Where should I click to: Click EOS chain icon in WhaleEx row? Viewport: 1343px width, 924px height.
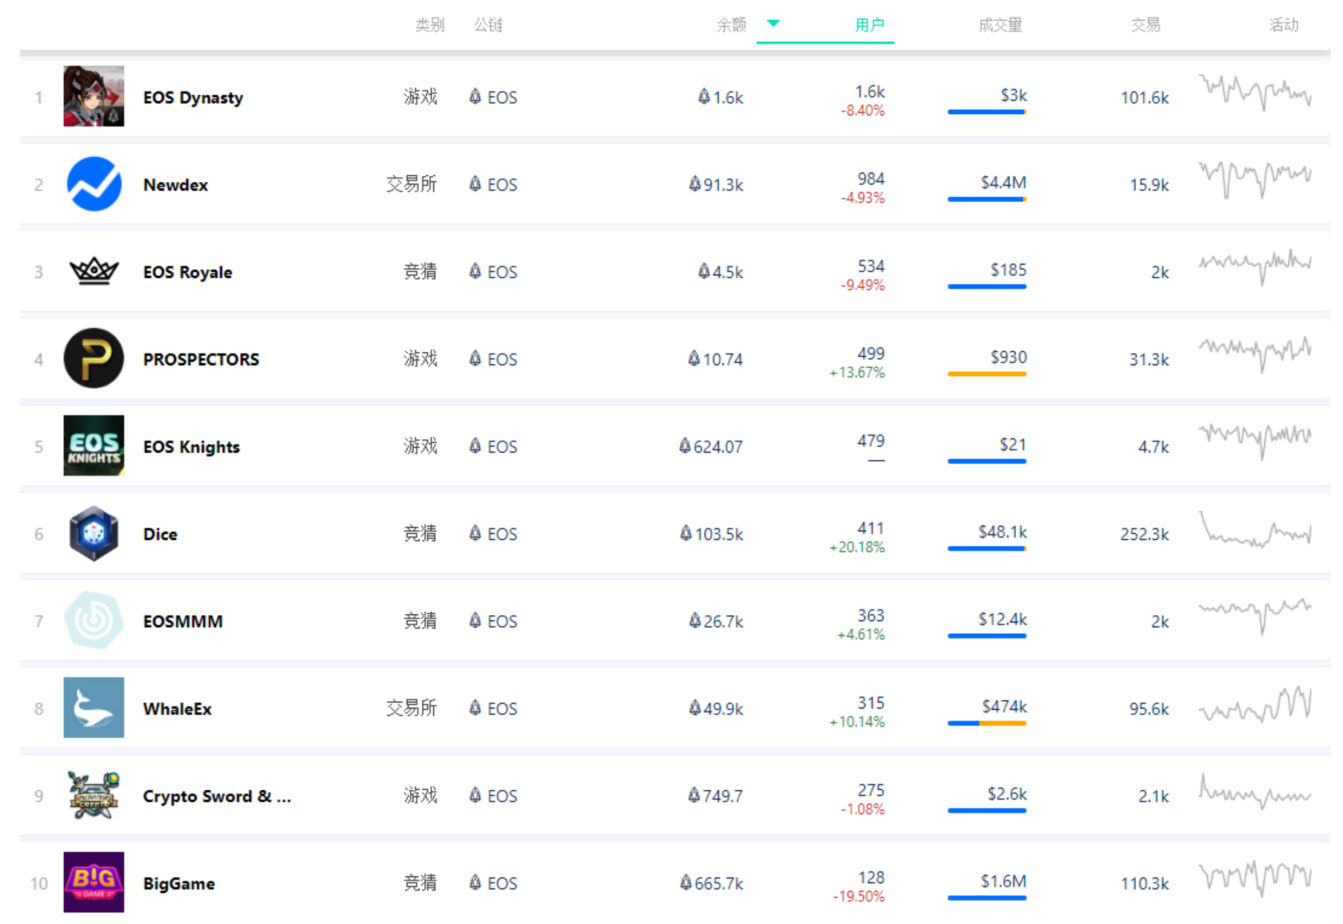pos(475,707)
